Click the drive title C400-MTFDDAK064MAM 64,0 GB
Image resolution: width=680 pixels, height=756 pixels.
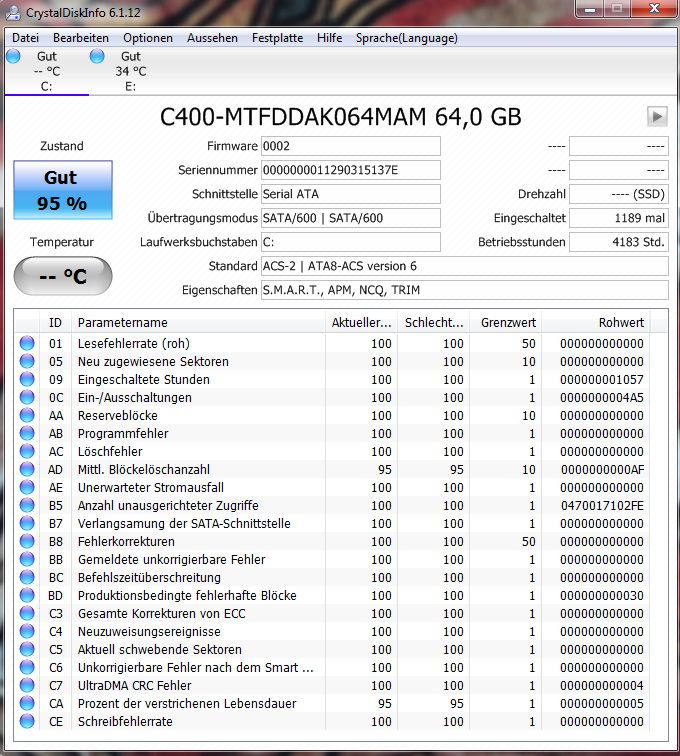[340, 117]
